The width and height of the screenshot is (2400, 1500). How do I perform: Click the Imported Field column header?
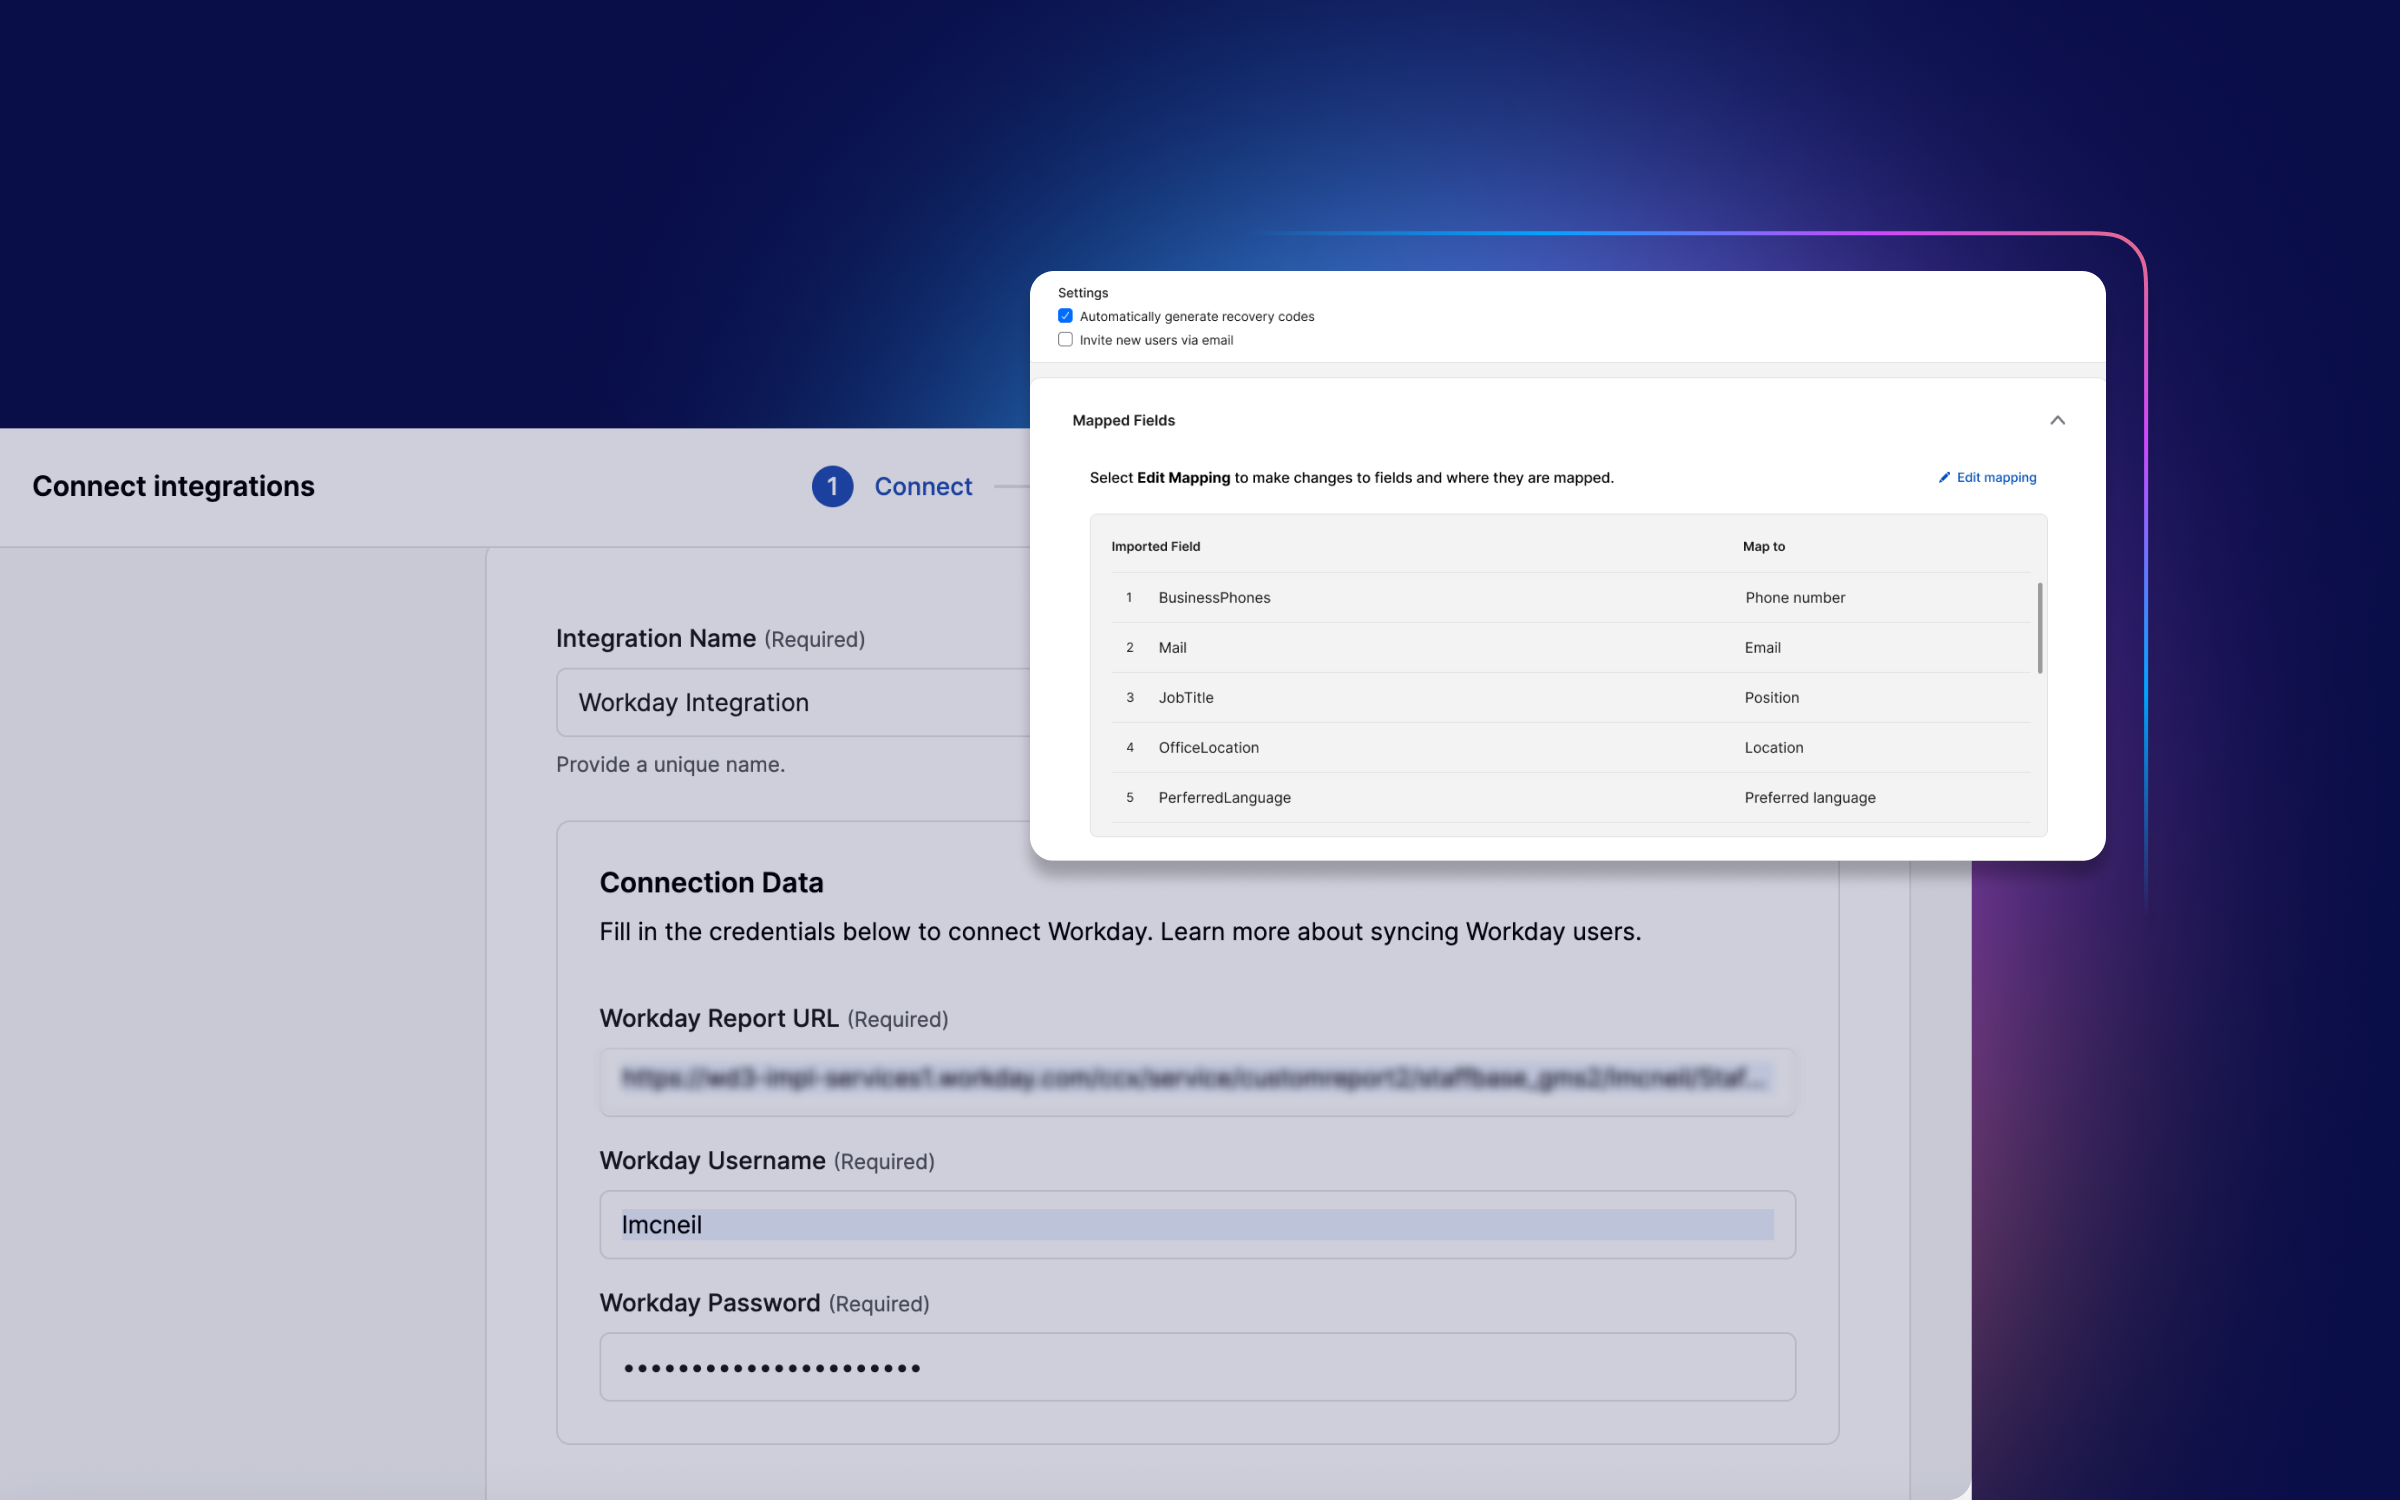tap(1155, 546)
